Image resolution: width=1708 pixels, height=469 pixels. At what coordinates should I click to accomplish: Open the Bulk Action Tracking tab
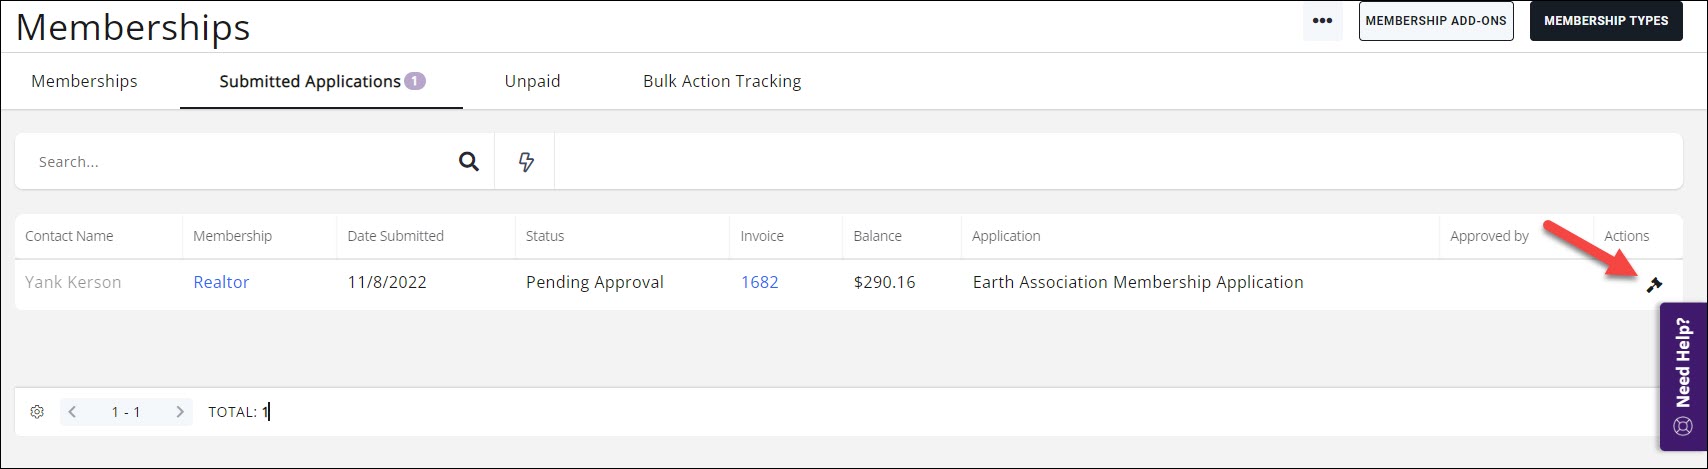(x=722, y=81)
